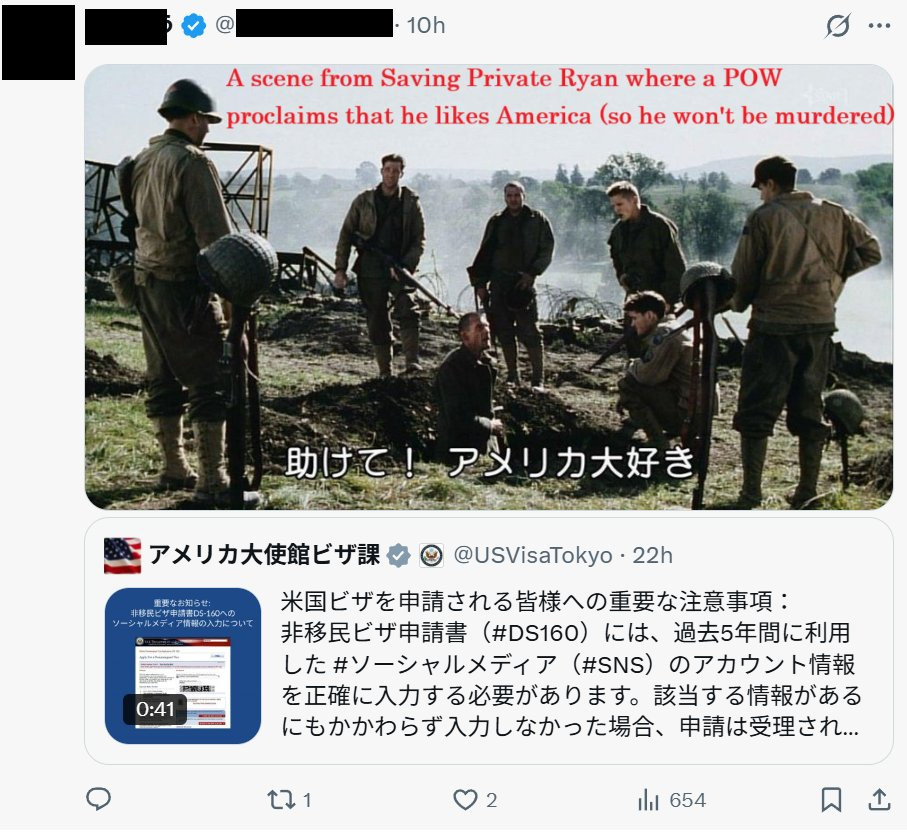Click the 22h quoted post timestamp
This screenshot has height=840, width=907.
(652, 555)
